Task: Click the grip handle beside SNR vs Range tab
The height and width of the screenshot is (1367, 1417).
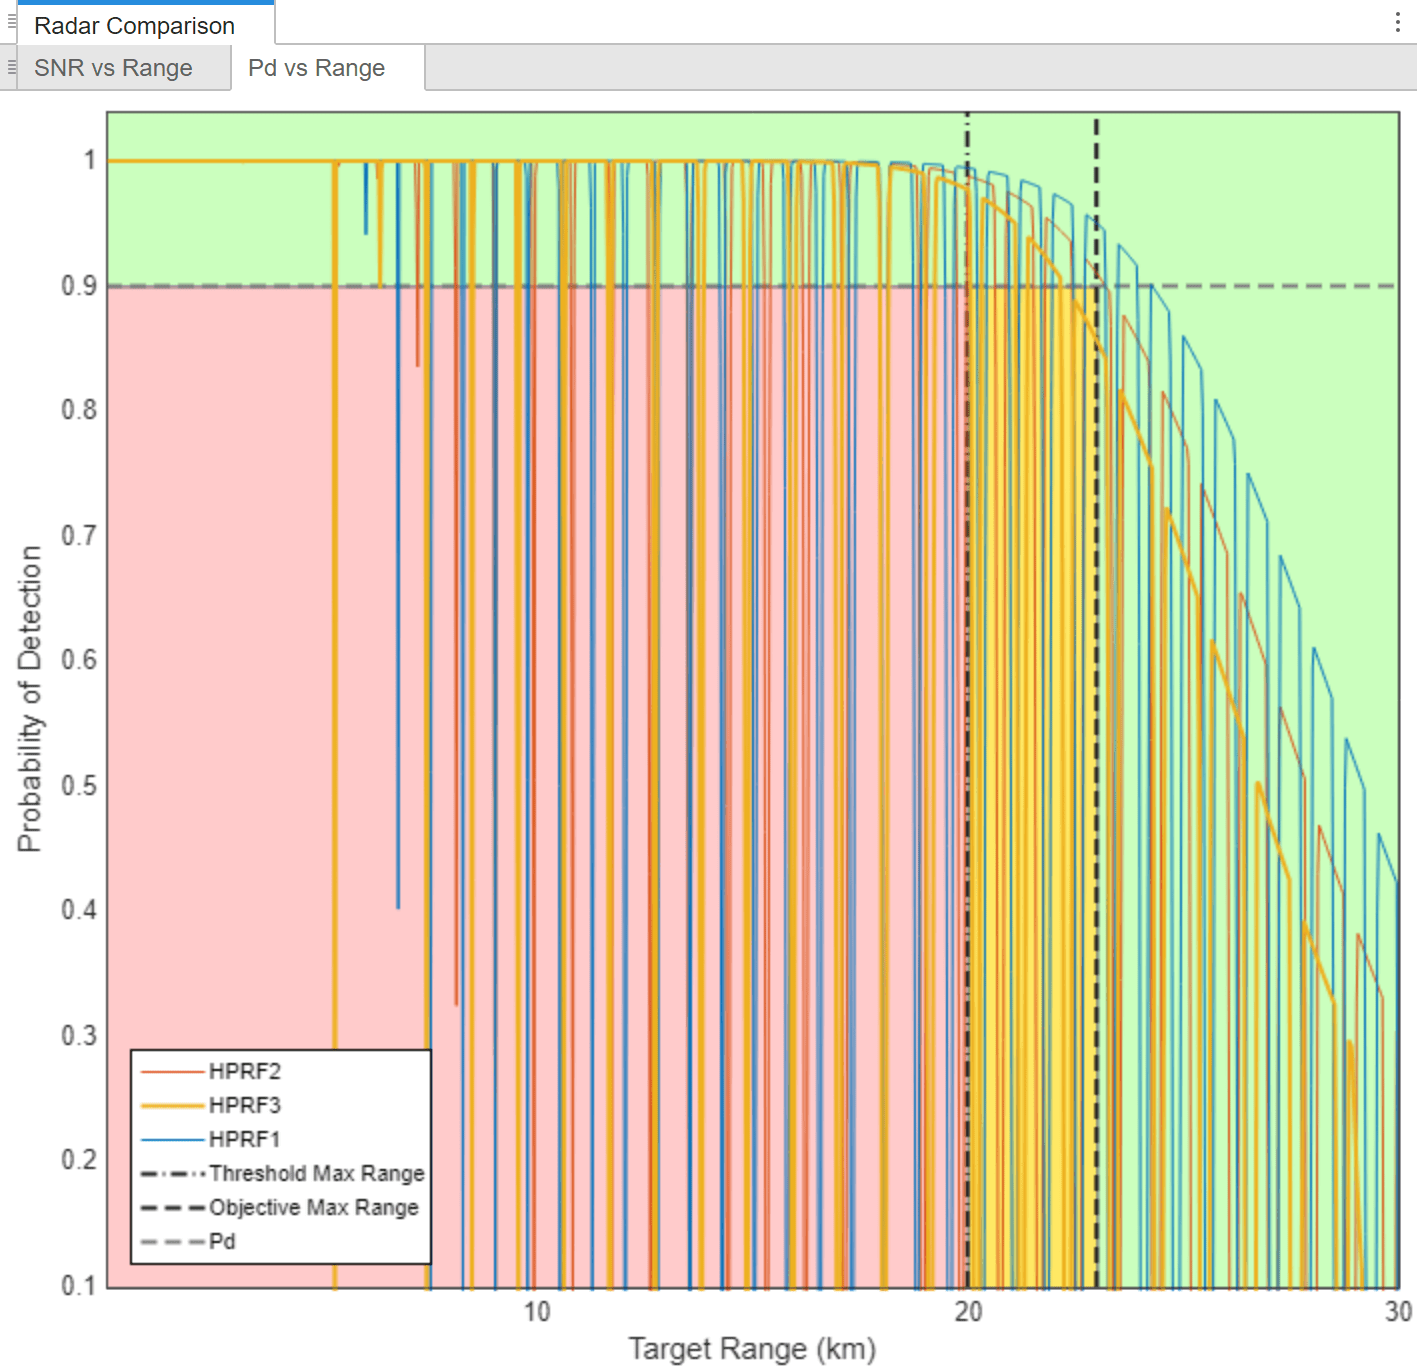Action: 11,67
